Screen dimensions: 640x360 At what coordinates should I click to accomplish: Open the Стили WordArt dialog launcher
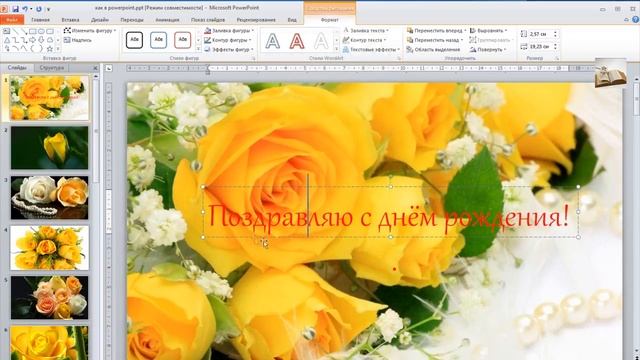(x=399, y=59)
